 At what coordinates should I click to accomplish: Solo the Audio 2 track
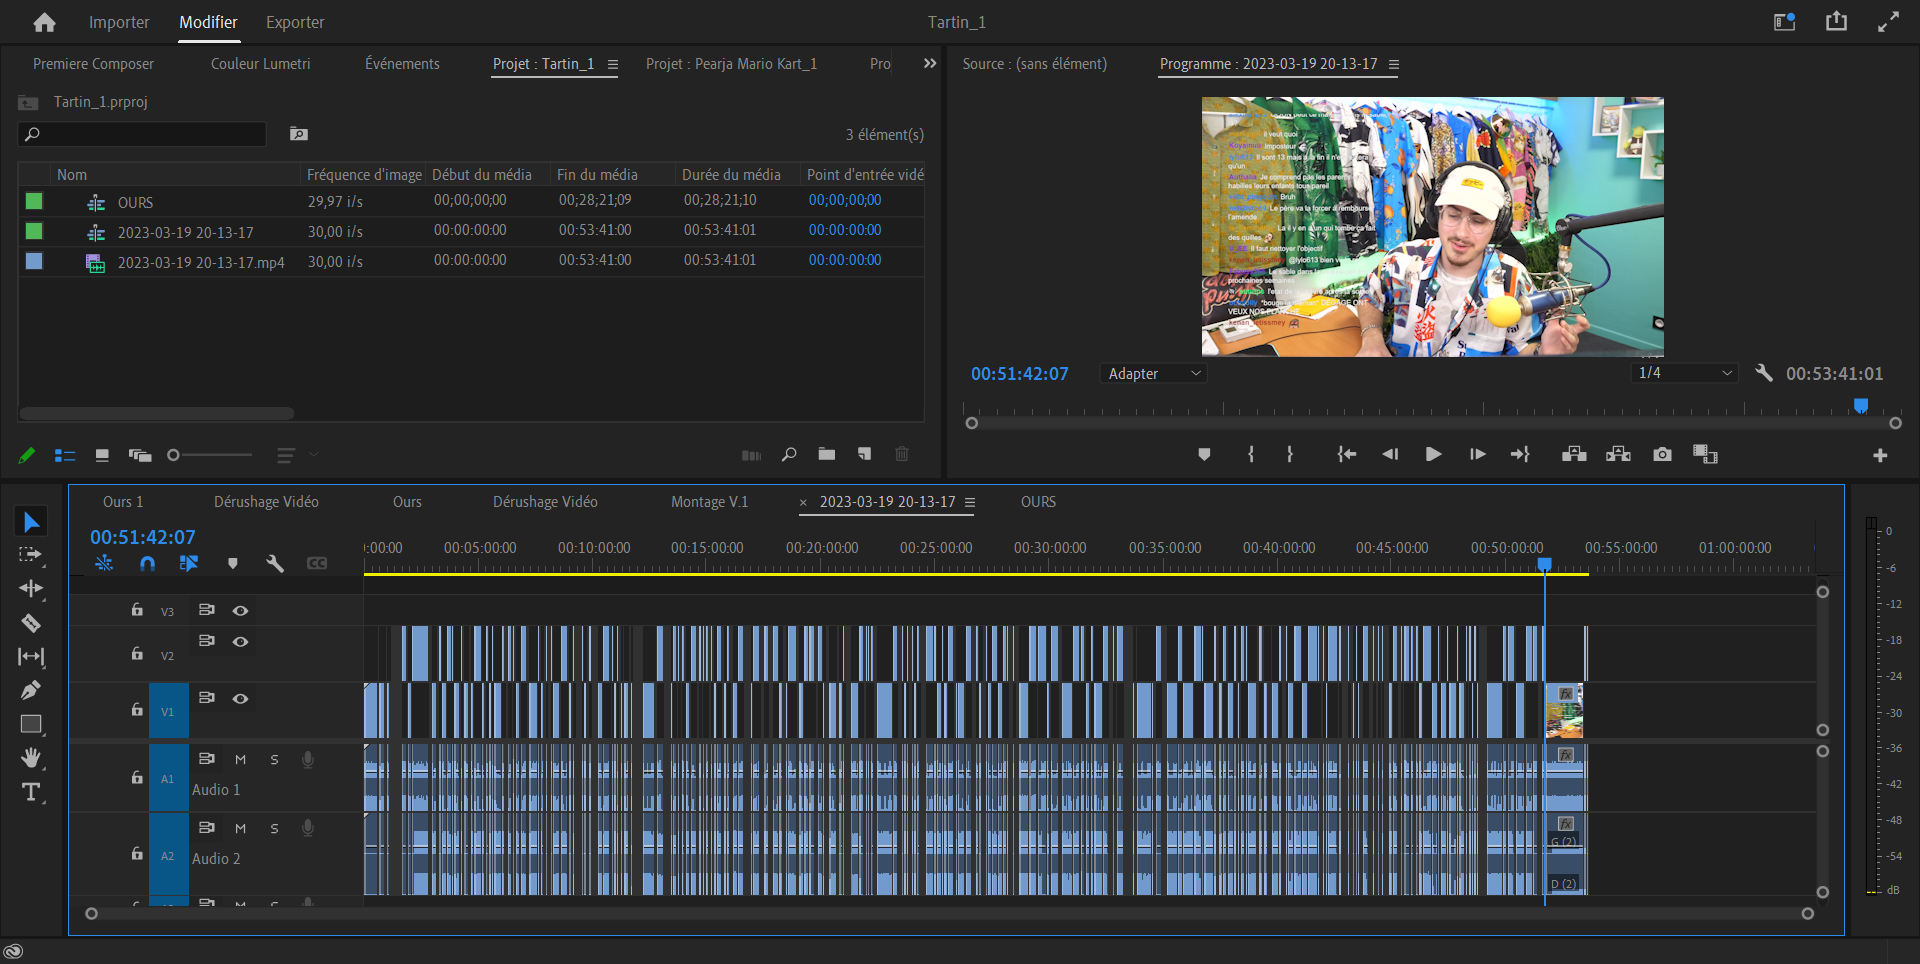[274, 828]
